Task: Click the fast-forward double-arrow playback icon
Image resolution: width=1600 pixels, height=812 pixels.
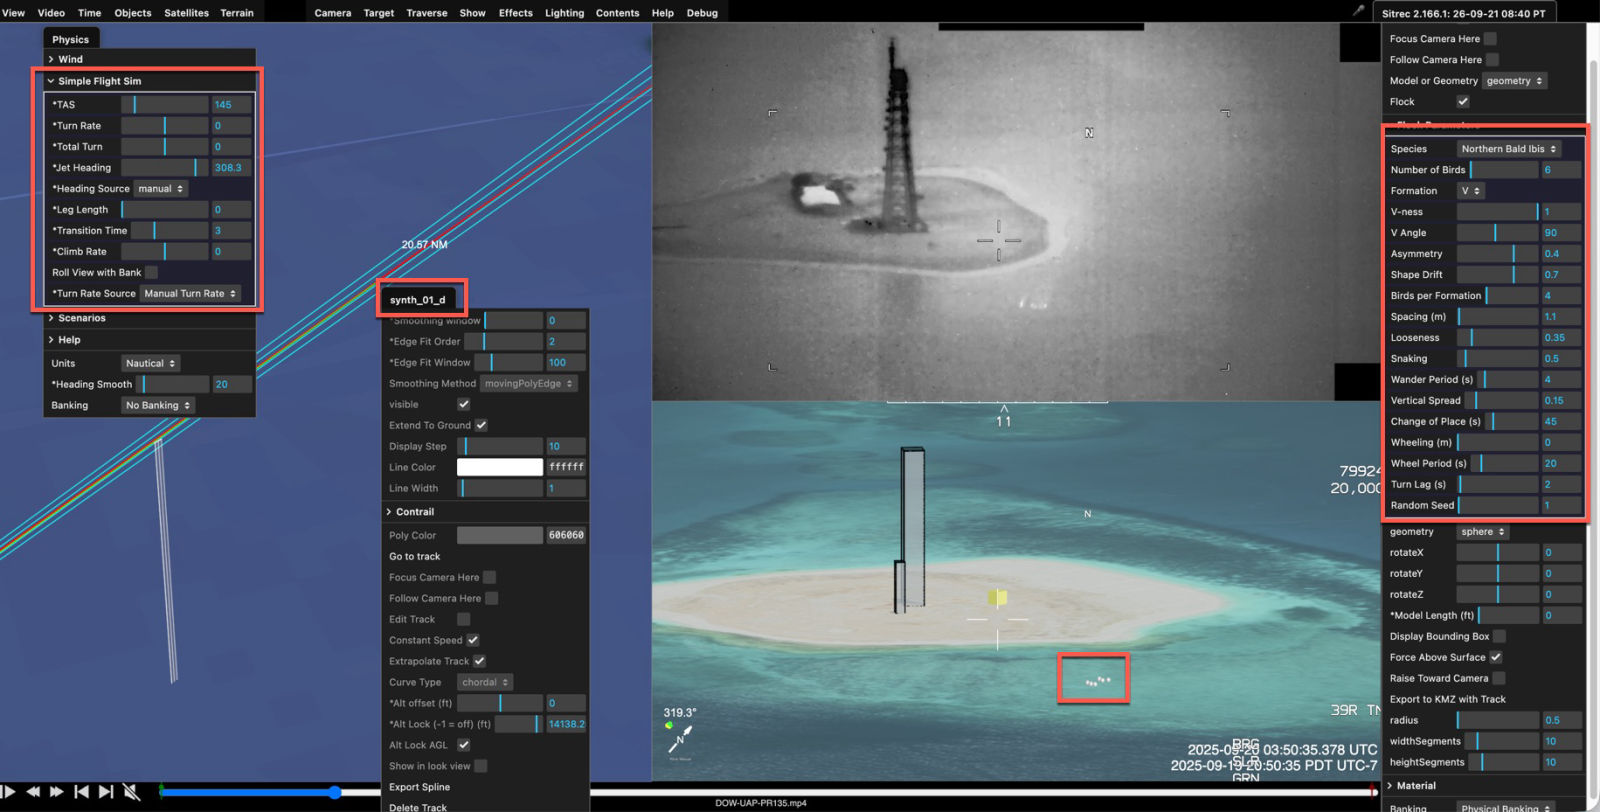Action: click(x=57, y=792)
